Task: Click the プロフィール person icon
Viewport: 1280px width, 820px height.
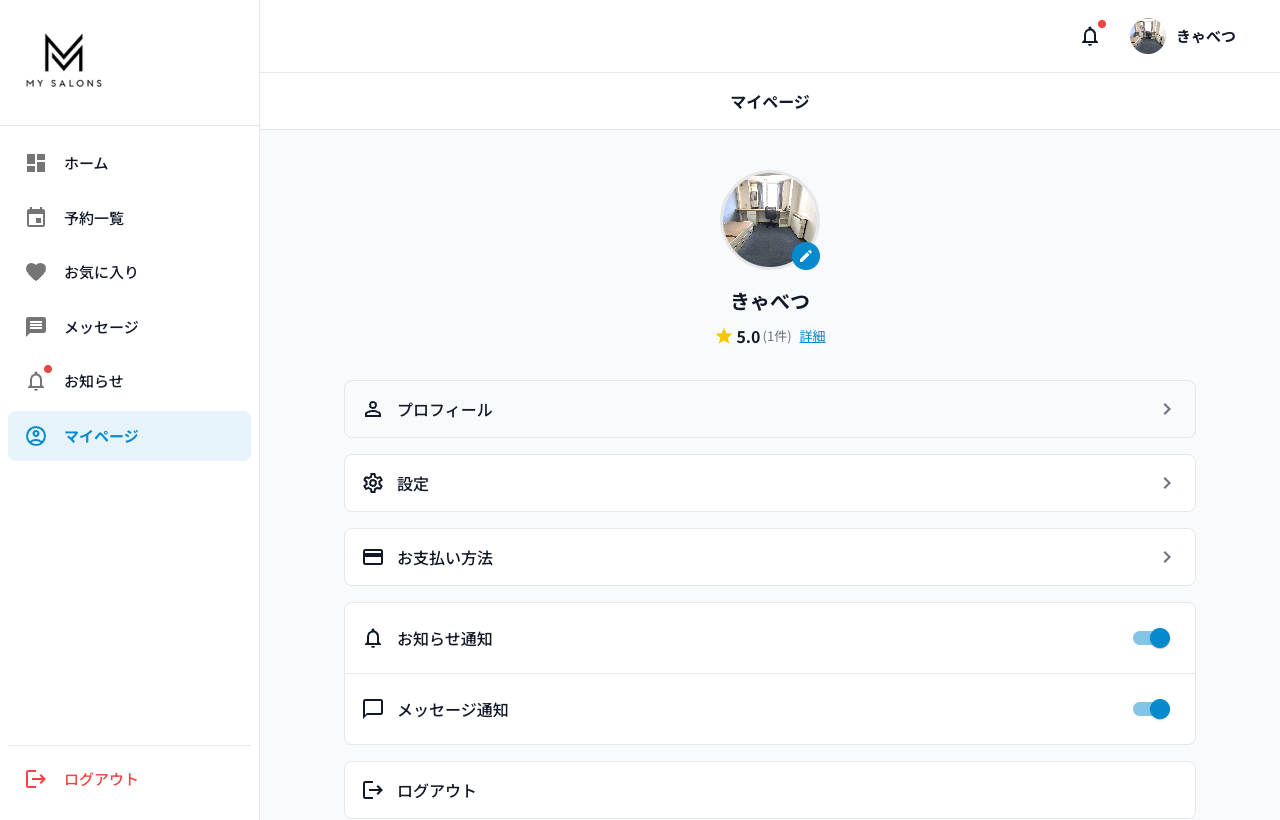Action: coord(373,409)
